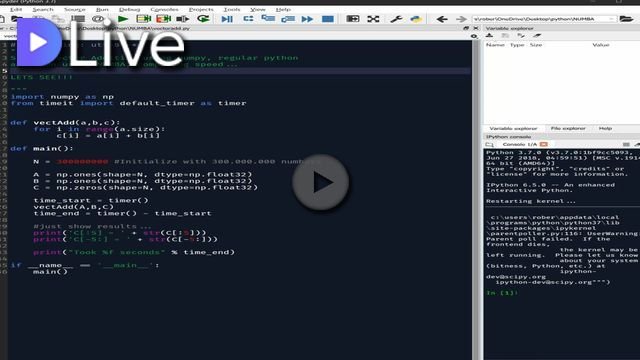
Task: Click the import data icon in Variable explorer
Action: coord(489,36)
